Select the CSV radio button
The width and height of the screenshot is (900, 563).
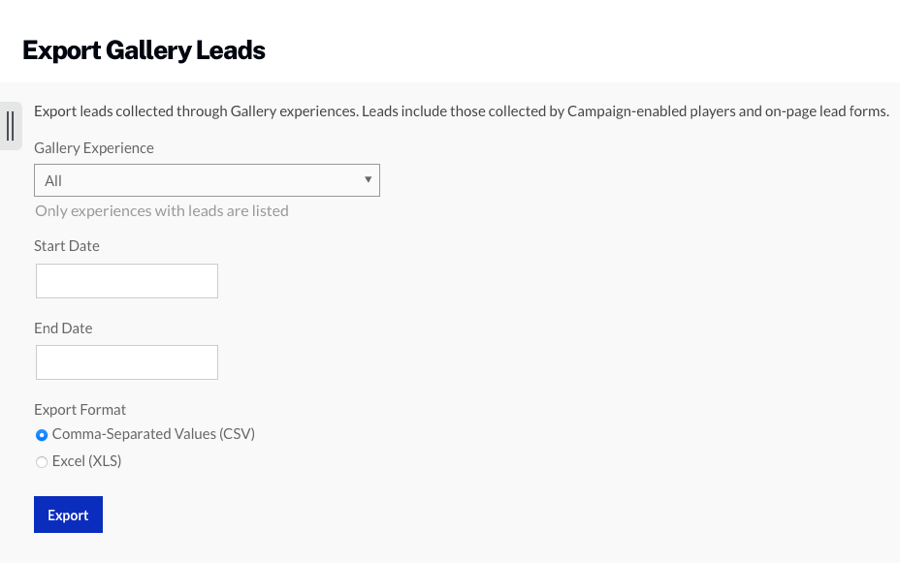coord(42,435)
